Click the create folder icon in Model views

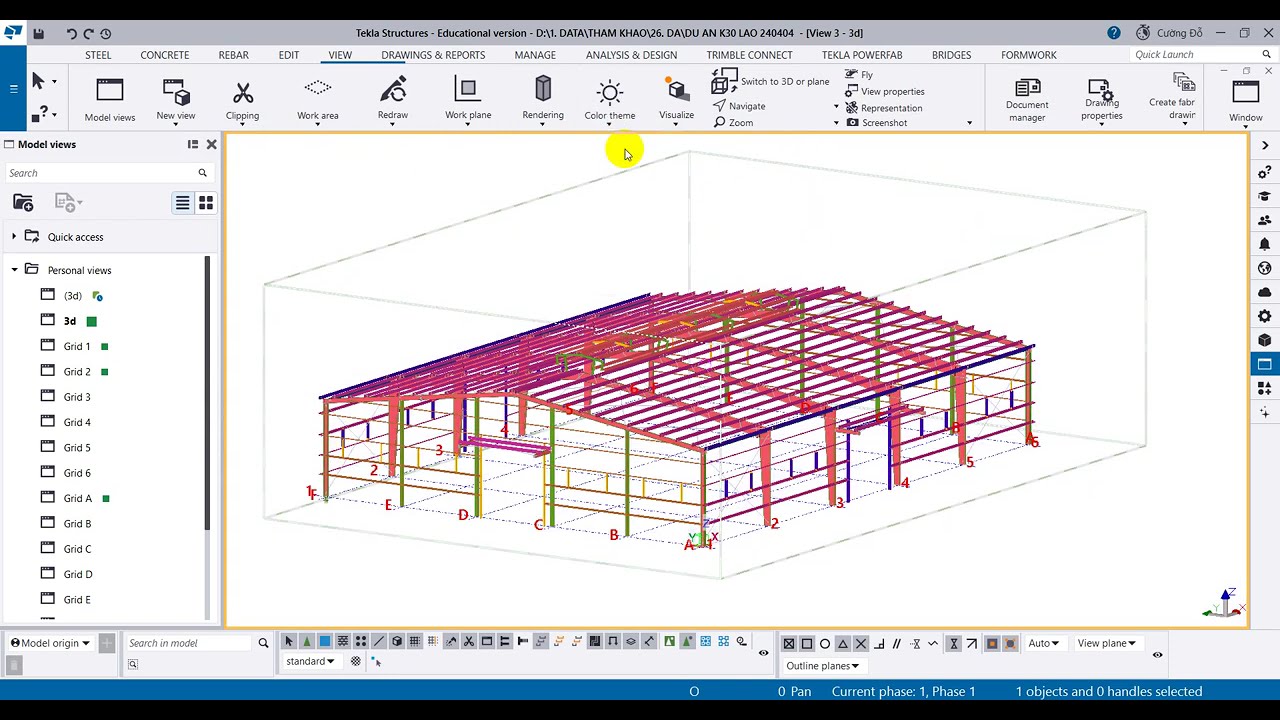tap(23, 203)
